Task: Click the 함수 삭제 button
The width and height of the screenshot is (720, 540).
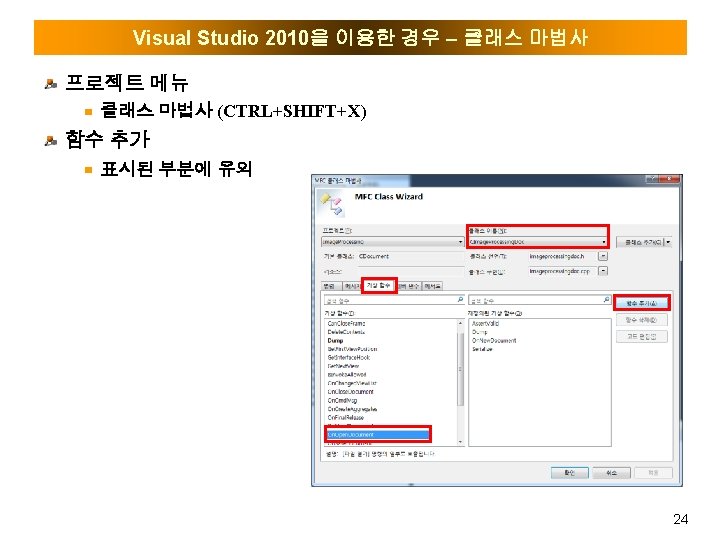Action: pyautogui.click(x=642, y=320)
